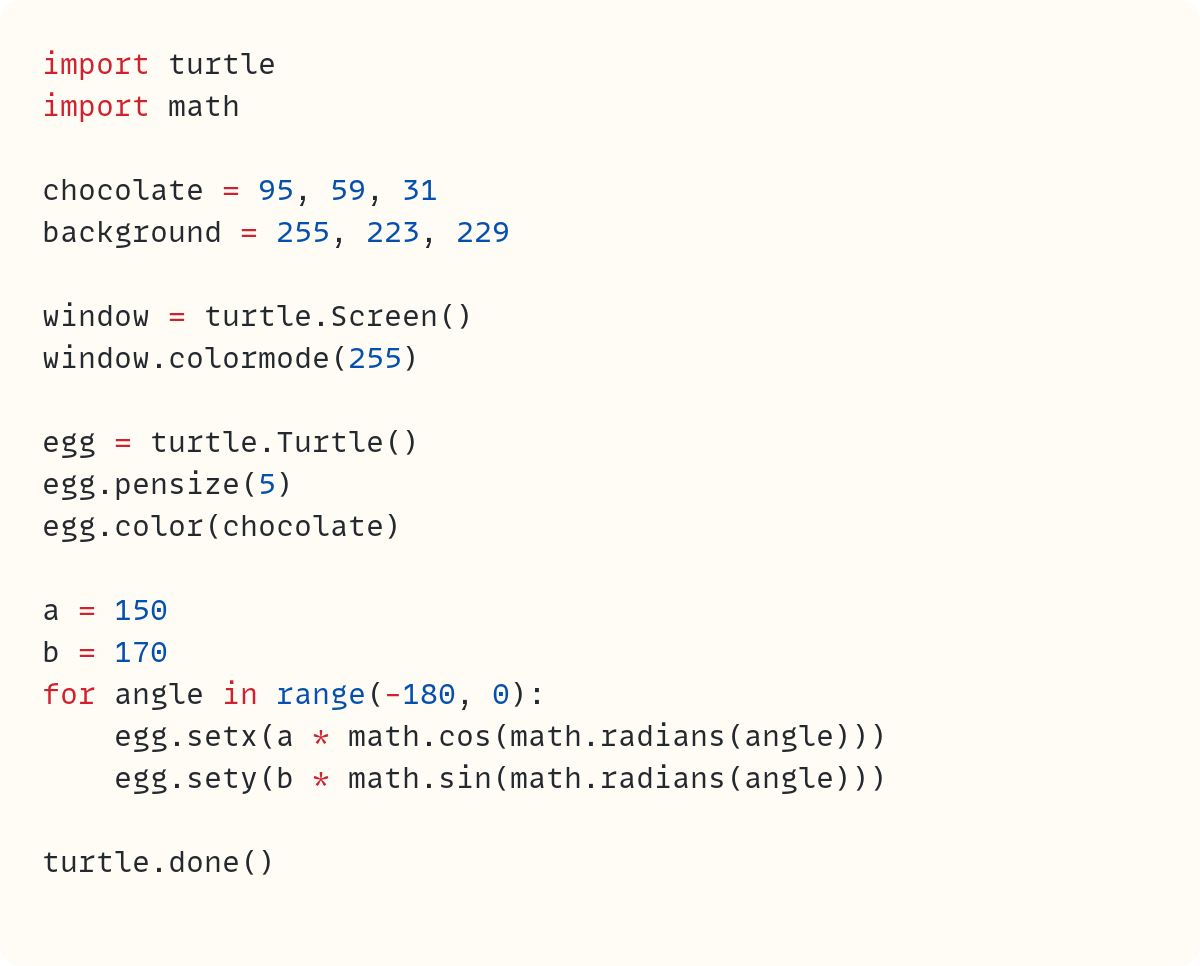Click turtle.Screen() call
Viewport: 1200px width, 966px height.
pos(338,316)
